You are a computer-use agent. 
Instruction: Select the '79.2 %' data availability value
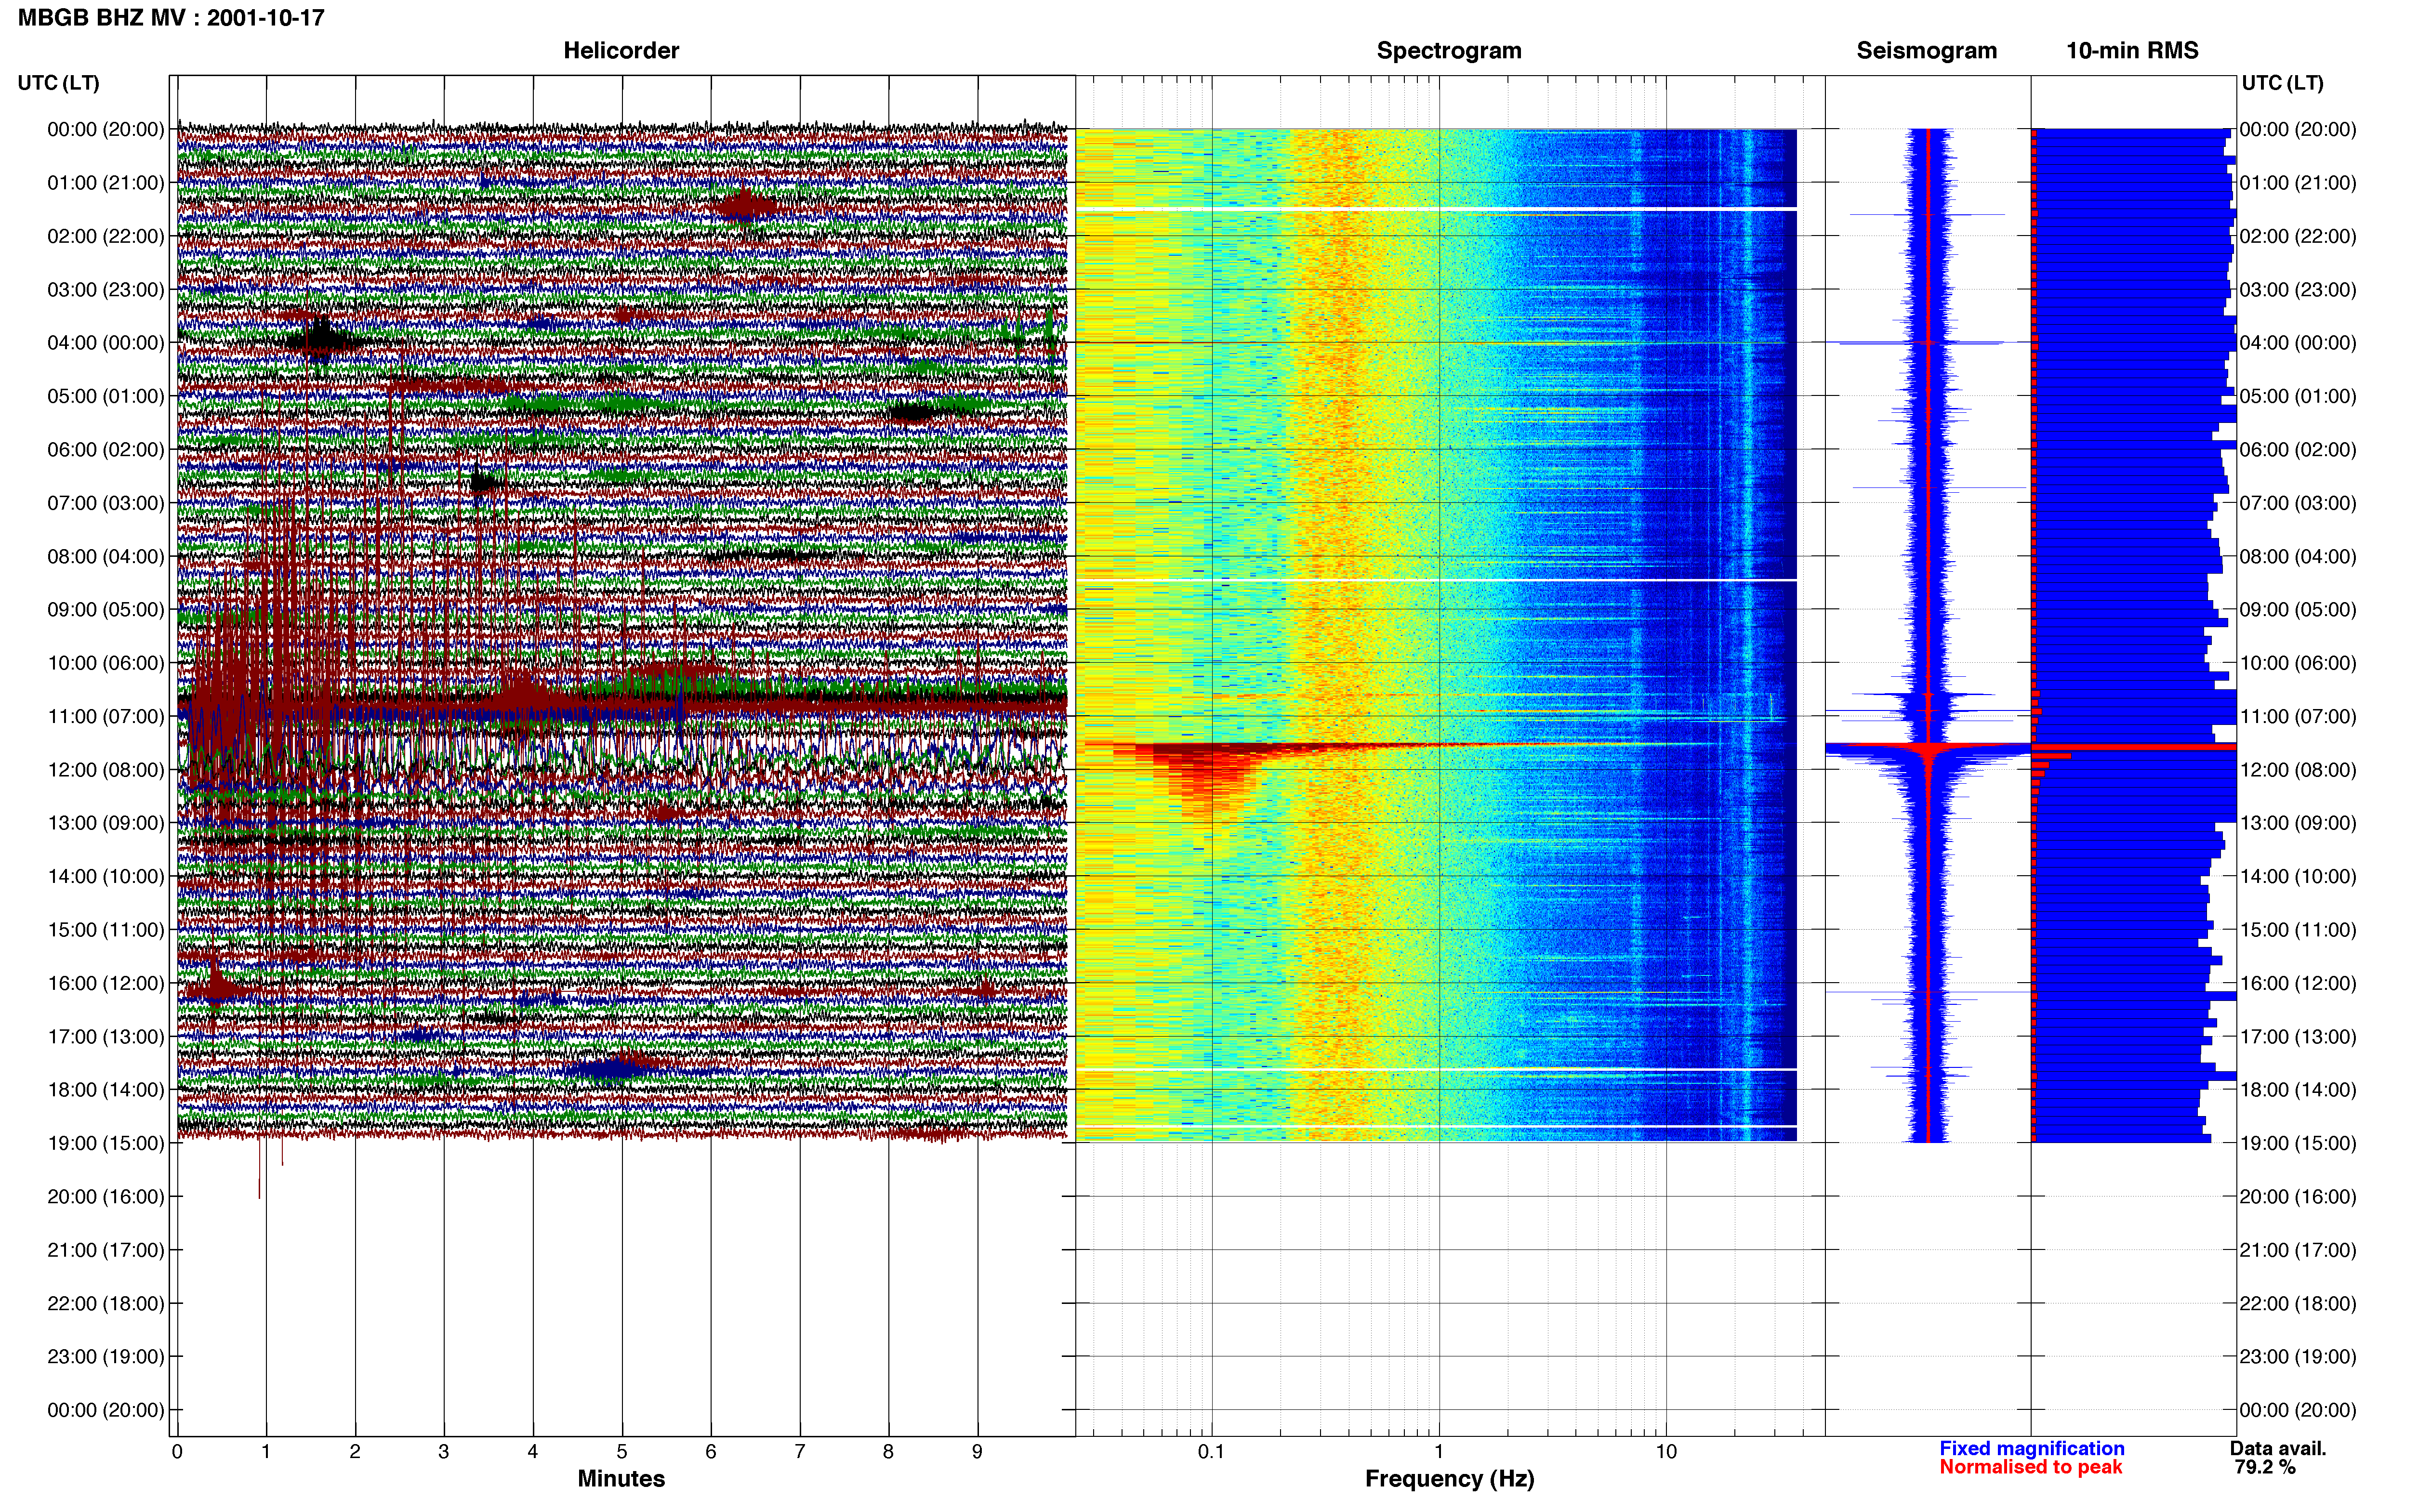tap(2265, 1467)
